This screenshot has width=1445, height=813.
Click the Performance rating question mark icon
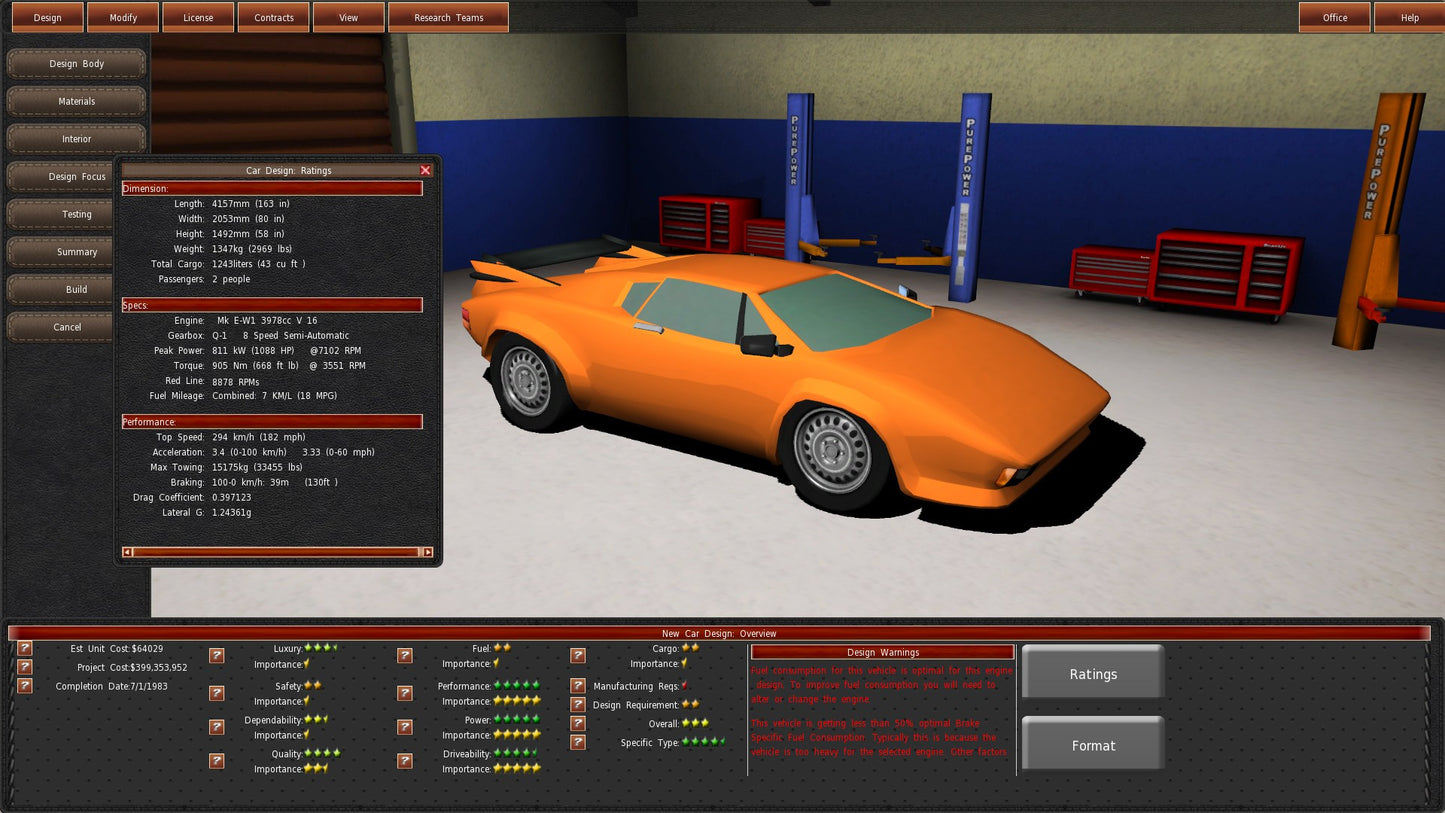tap(404, 693)
